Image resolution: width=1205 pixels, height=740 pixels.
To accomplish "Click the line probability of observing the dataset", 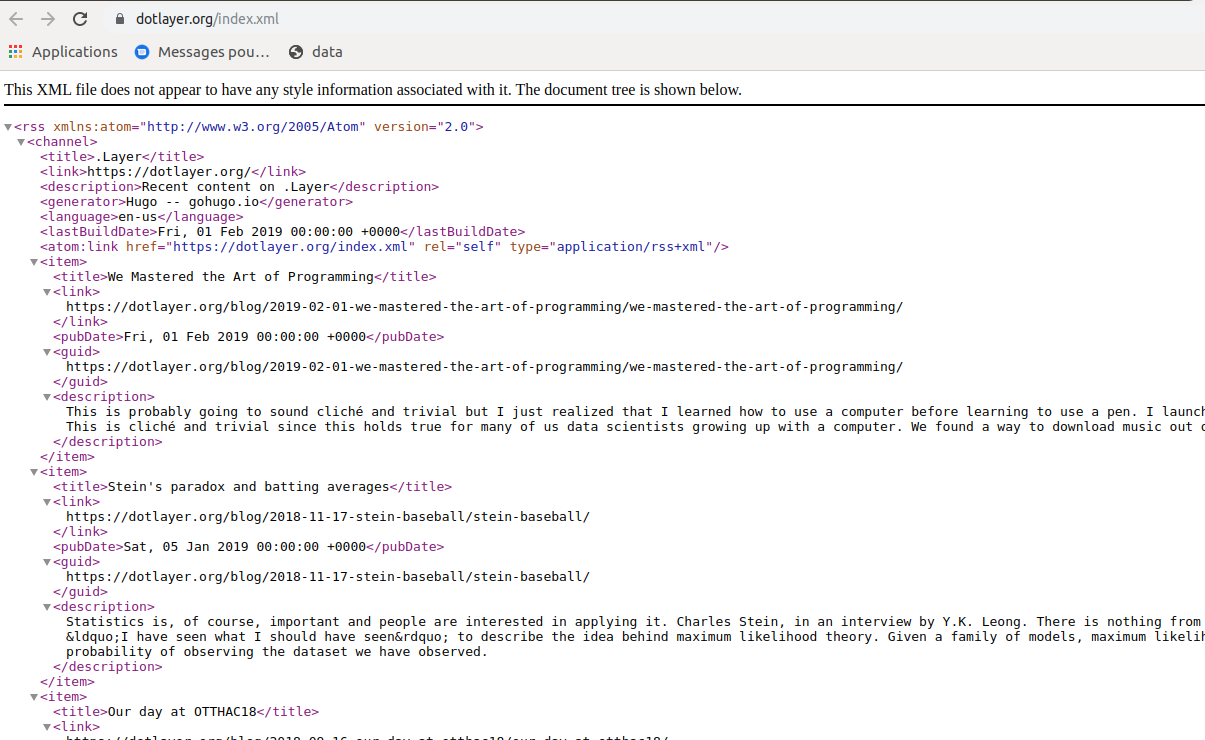I will point(276,652).
